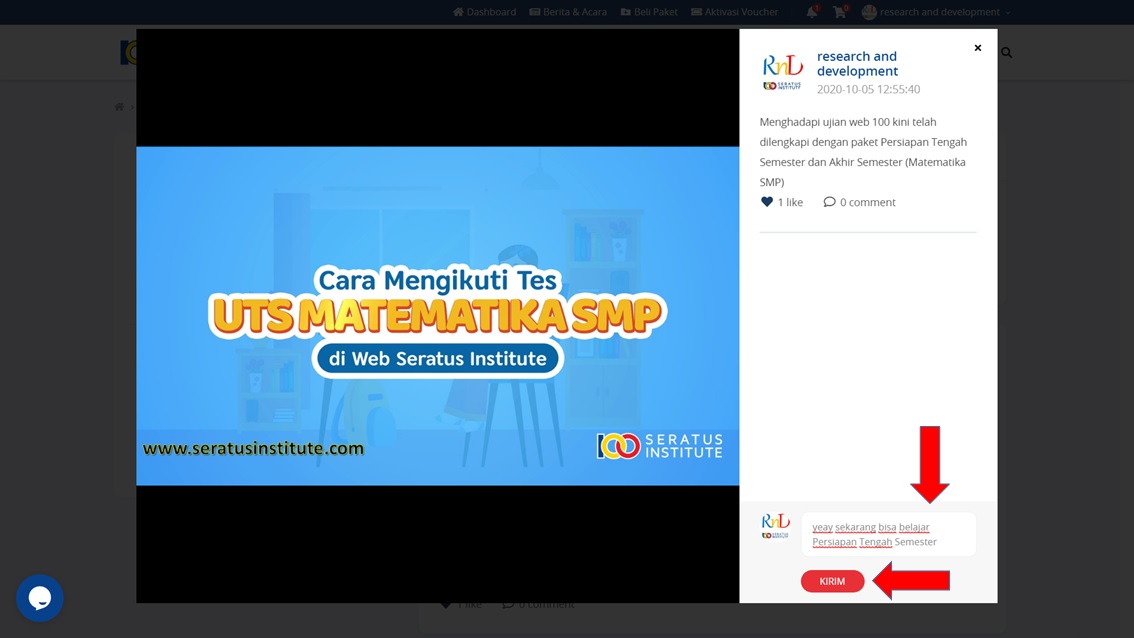This screenshot has height=638, width=1134.
Task: Like the post via the heart icon
Action: point(767,202)
